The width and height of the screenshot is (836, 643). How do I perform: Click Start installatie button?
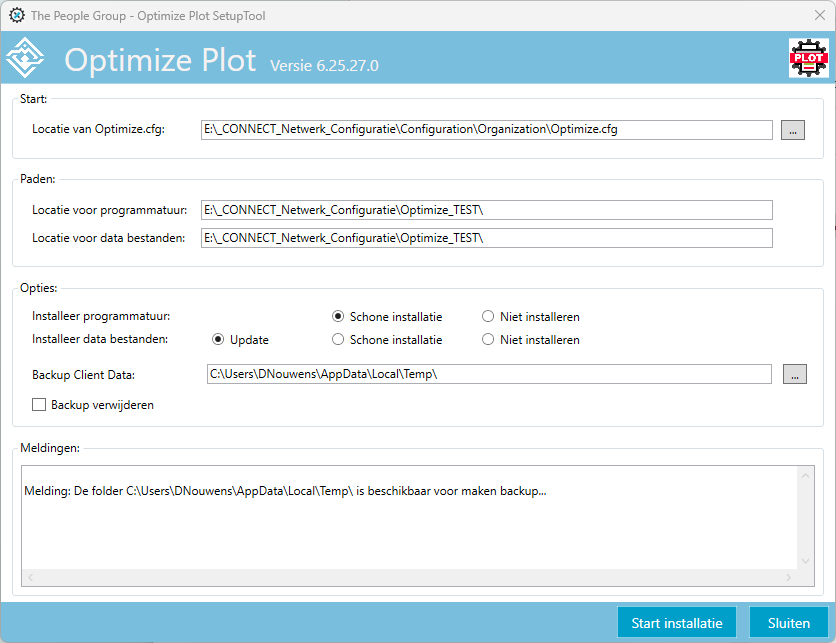pos(677,623)
